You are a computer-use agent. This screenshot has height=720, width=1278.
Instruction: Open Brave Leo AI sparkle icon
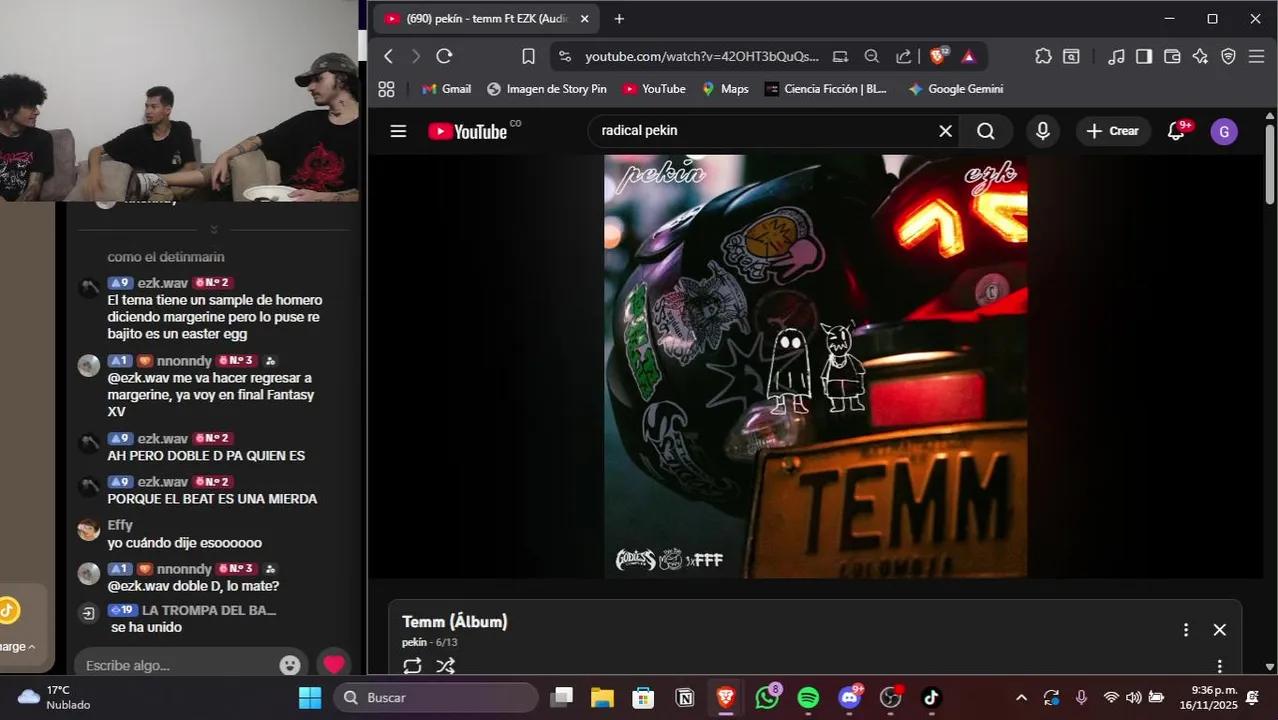tap(1200, 56)
